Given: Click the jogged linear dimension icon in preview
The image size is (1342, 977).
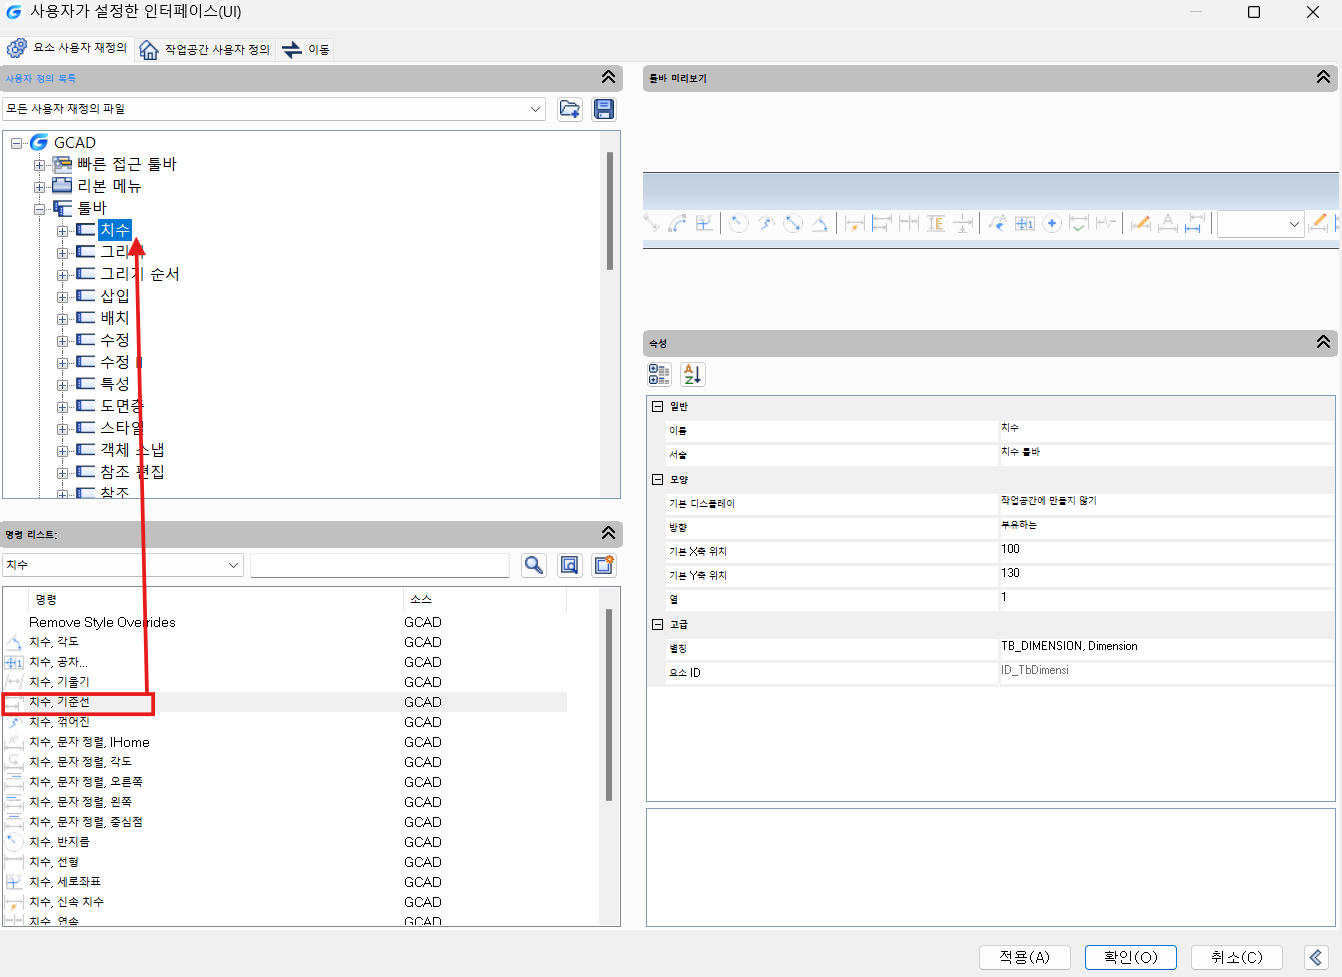Looking at the screenshot, I should coord(1105,223).
